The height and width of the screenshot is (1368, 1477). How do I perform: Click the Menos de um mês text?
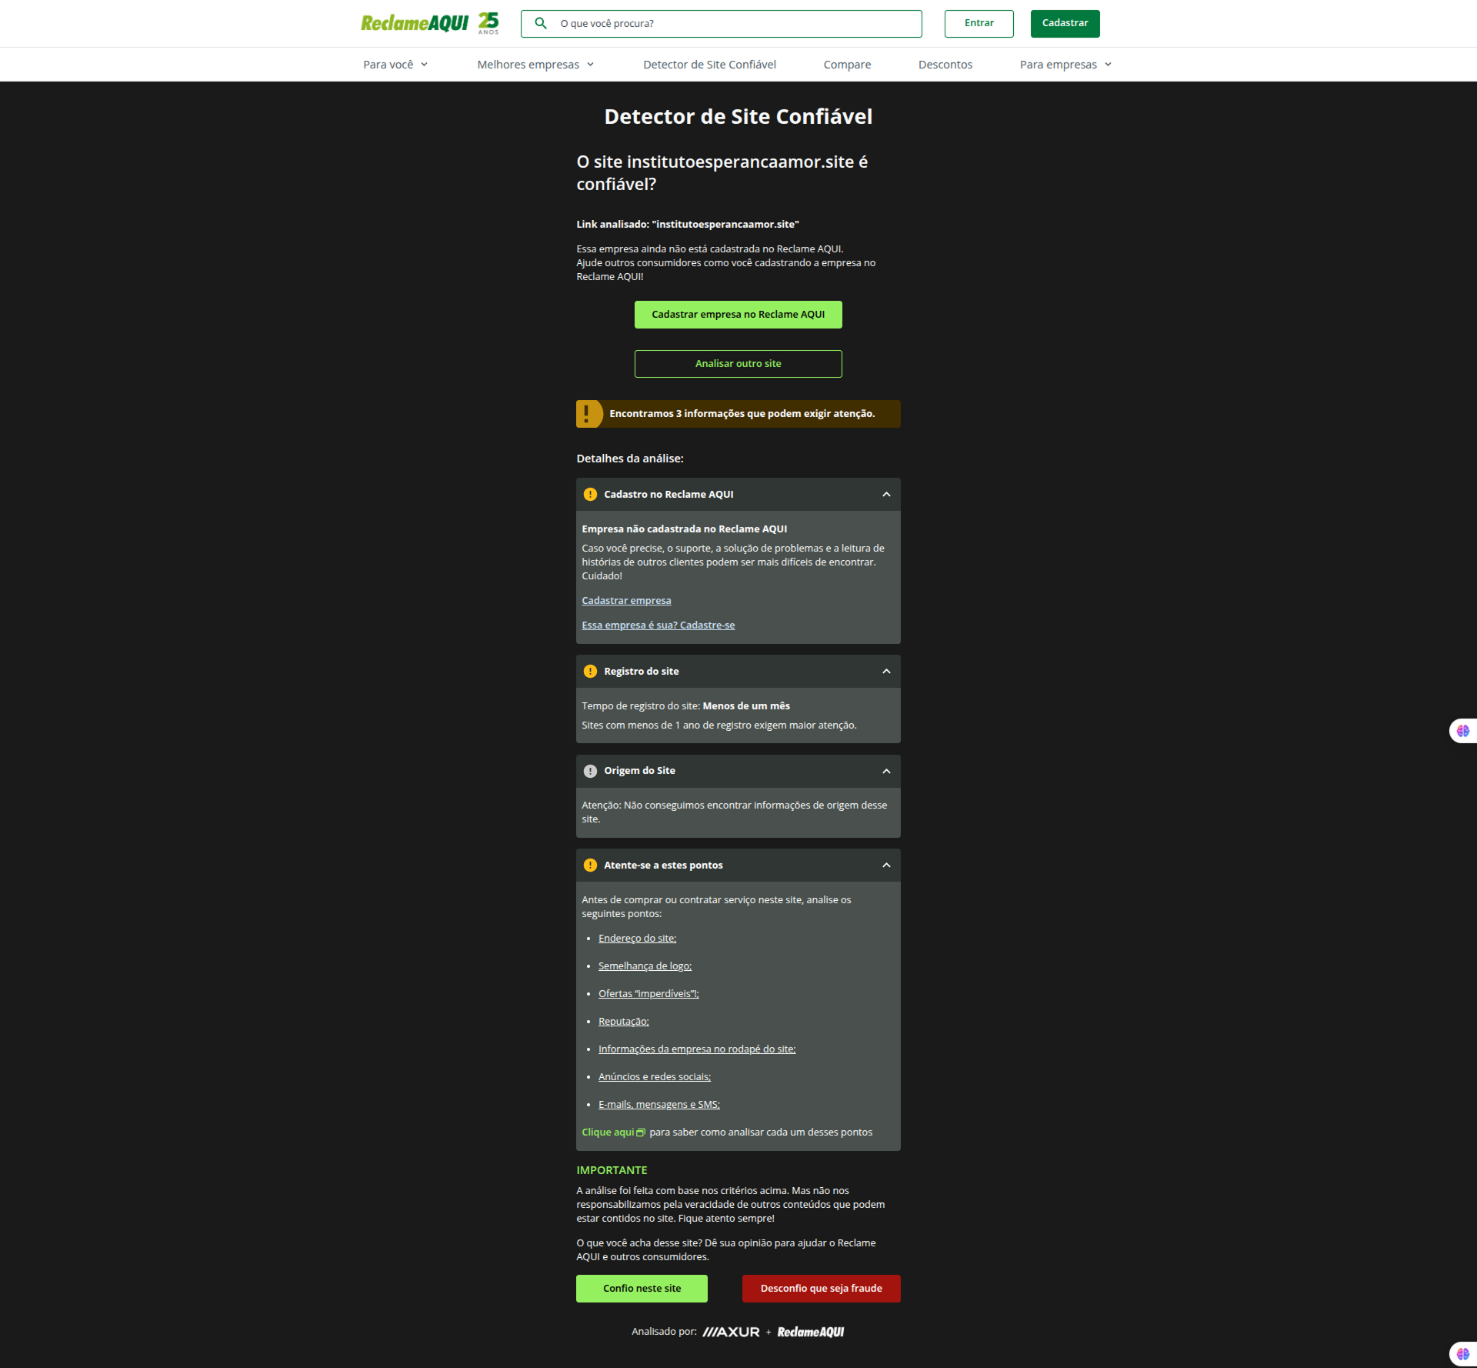click(x=746, y=706)
